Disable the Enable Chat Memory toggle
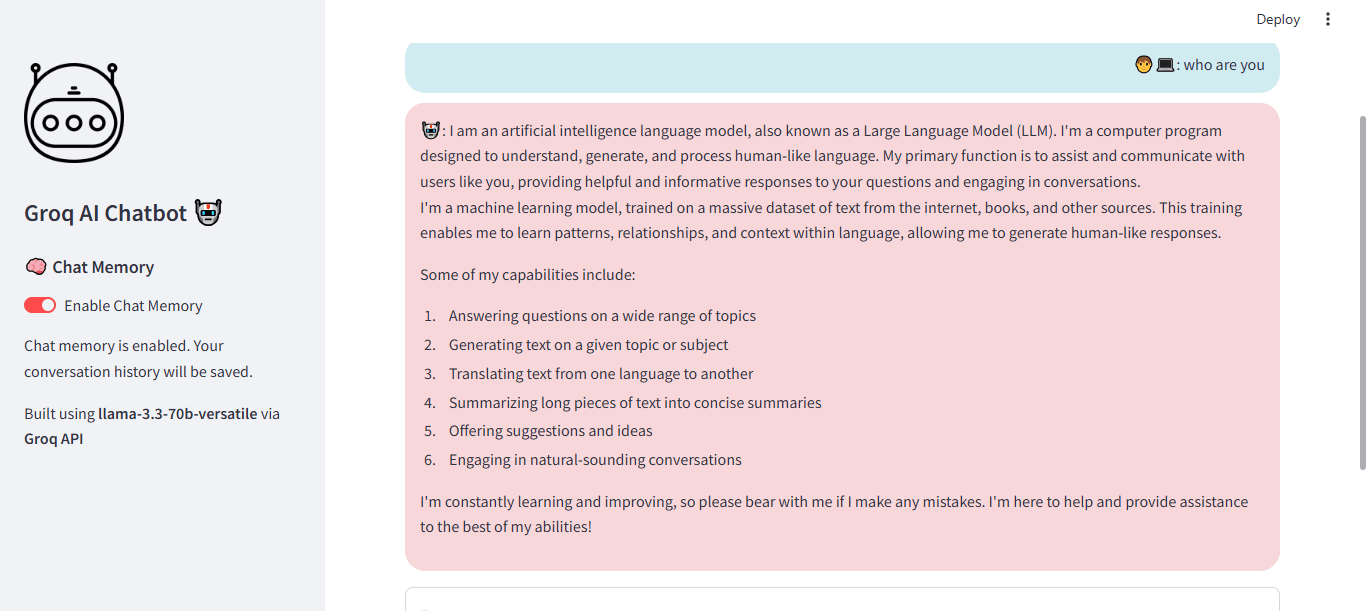The image size is (1366, 611). point(39,305)
